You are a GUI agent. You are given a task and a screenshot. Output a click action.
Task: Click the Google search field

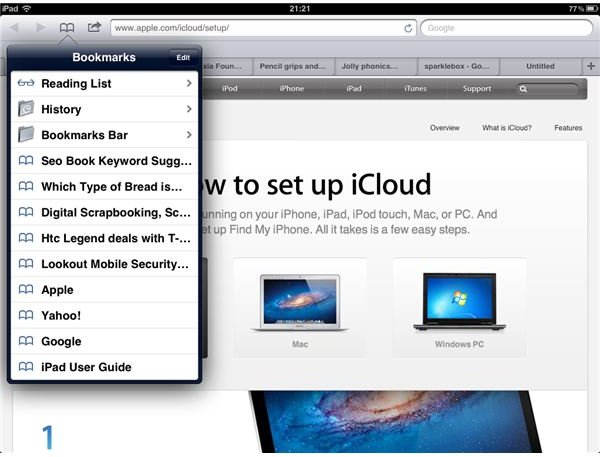pos(507,28)
